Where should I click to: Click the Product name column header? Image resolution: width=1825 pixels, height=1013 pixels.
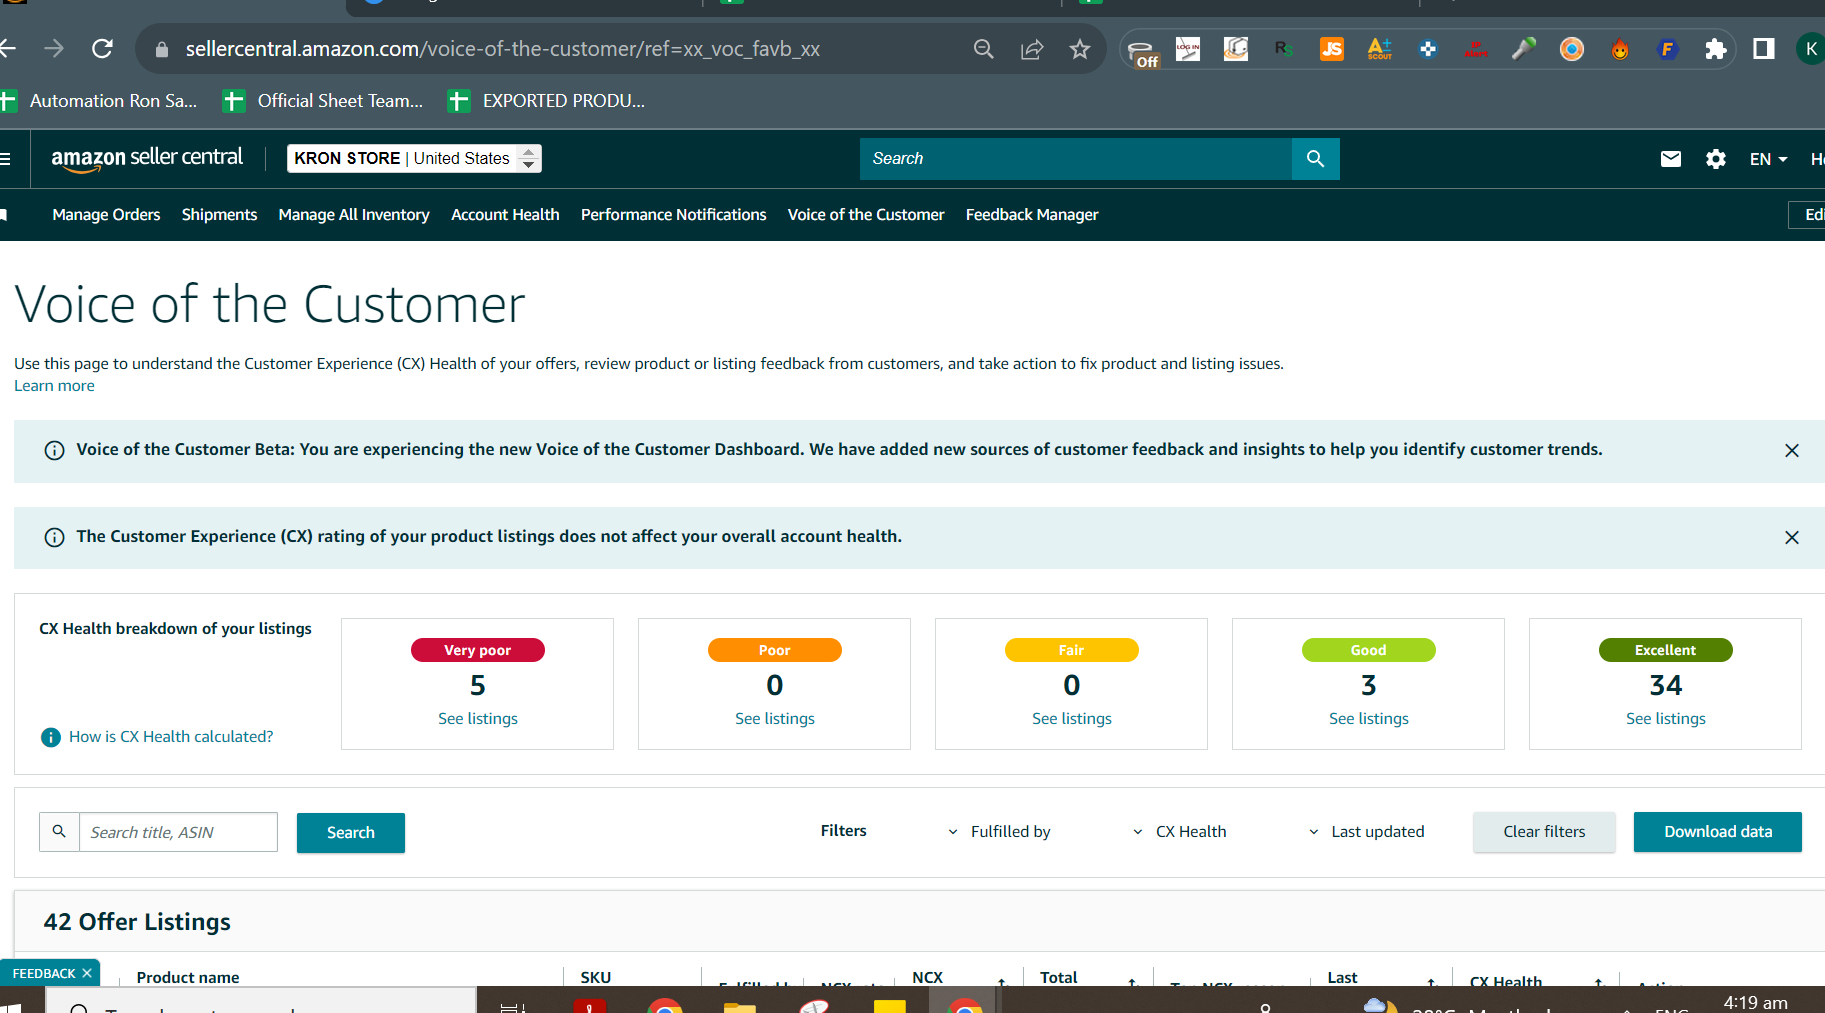188,978
